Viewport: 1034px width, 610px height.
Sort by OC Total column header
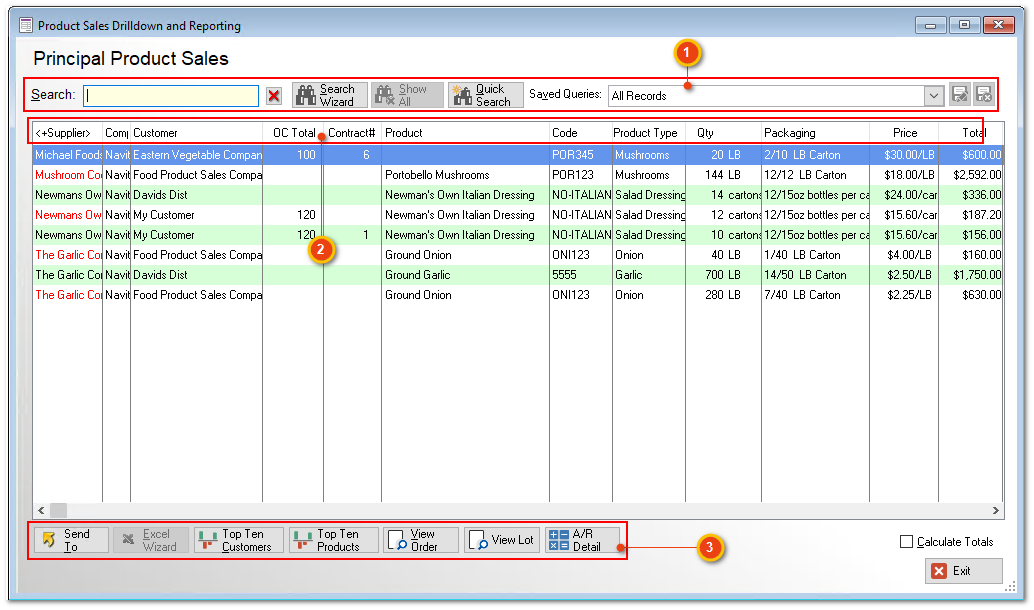point(293,133)
